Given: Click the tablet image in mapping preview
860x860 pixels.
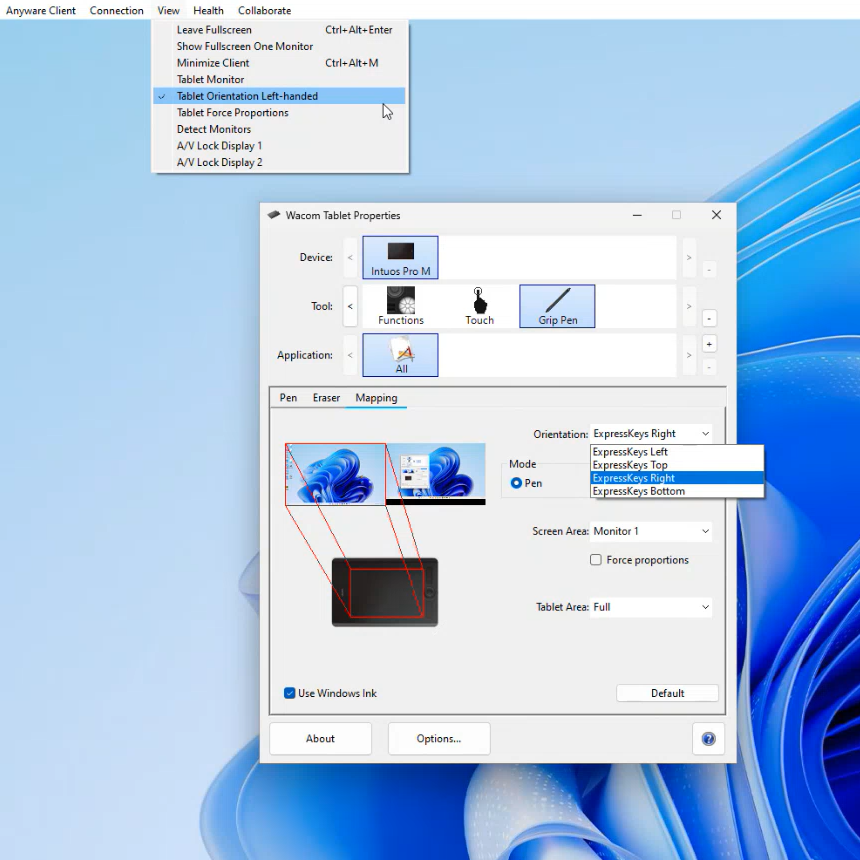Looking at the screenshot, I should click(x=384, y=592).
